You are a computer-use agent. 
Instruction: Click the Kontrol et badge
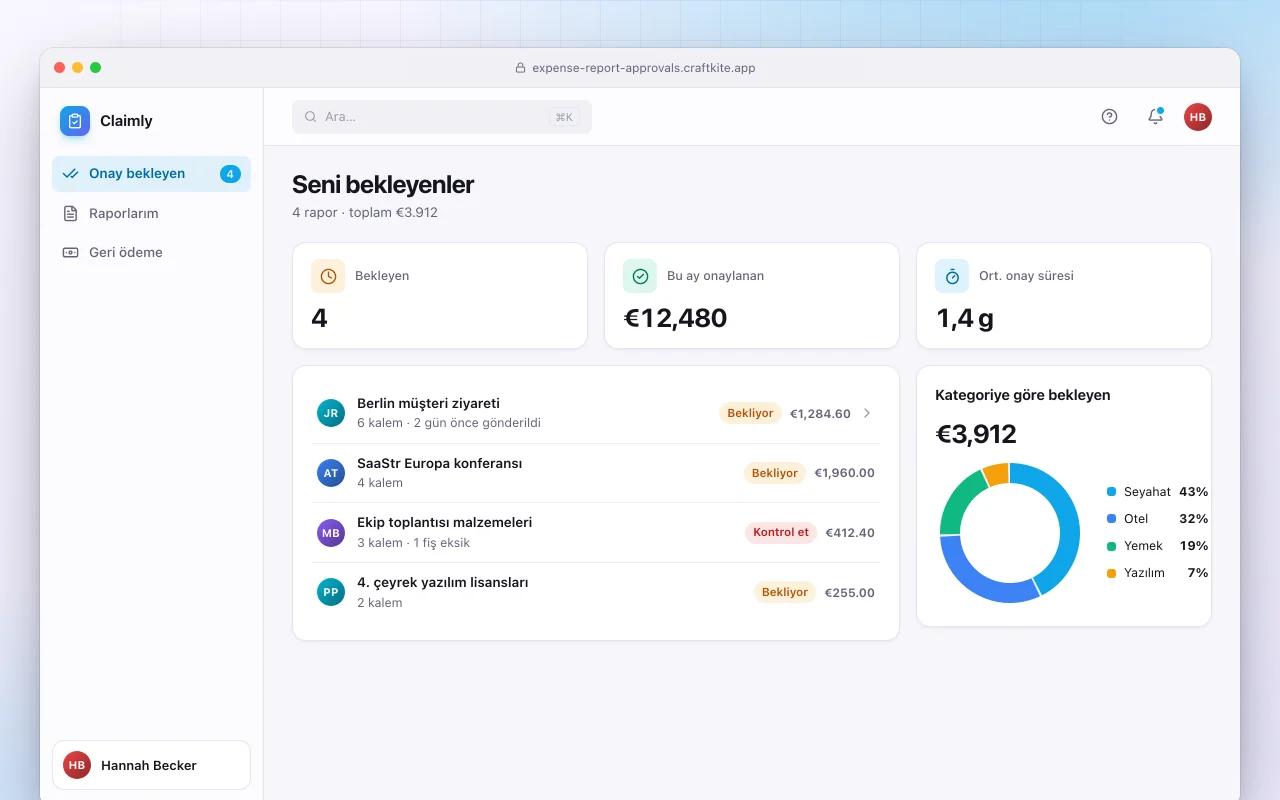coord(781,533)
